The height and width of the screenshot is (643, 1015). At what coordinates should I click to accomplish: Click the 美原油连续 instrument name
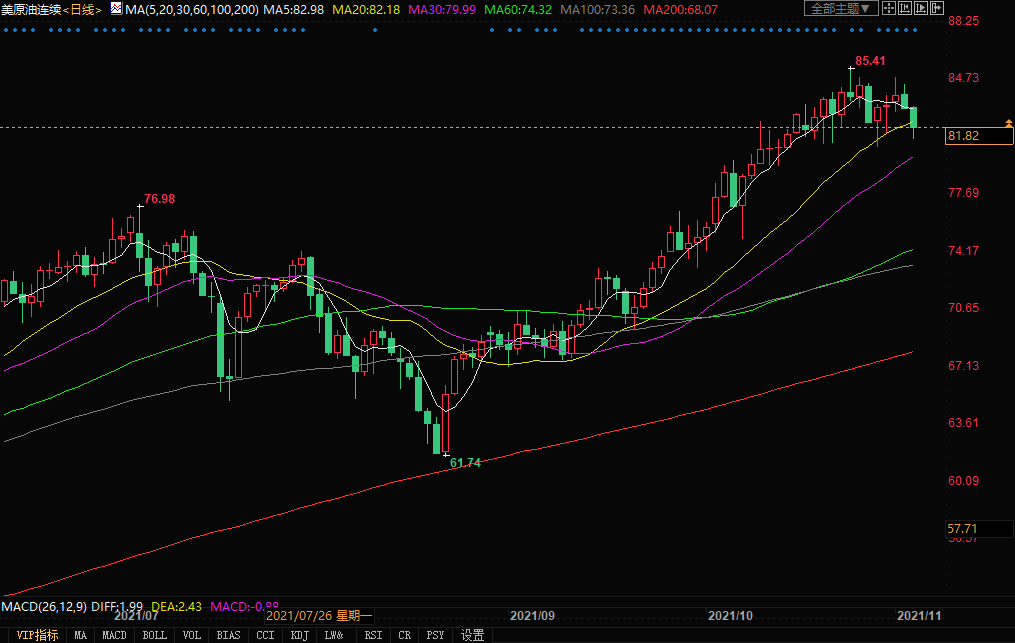pos(30,9)
